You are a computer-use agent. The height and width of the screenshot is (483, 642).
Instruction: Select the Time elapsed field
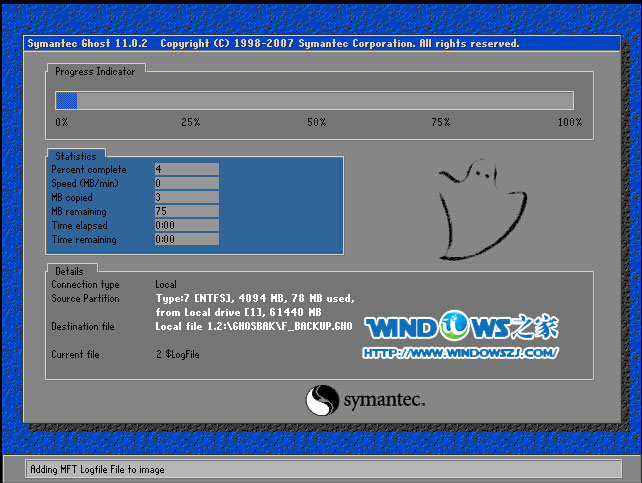[186, 226]
